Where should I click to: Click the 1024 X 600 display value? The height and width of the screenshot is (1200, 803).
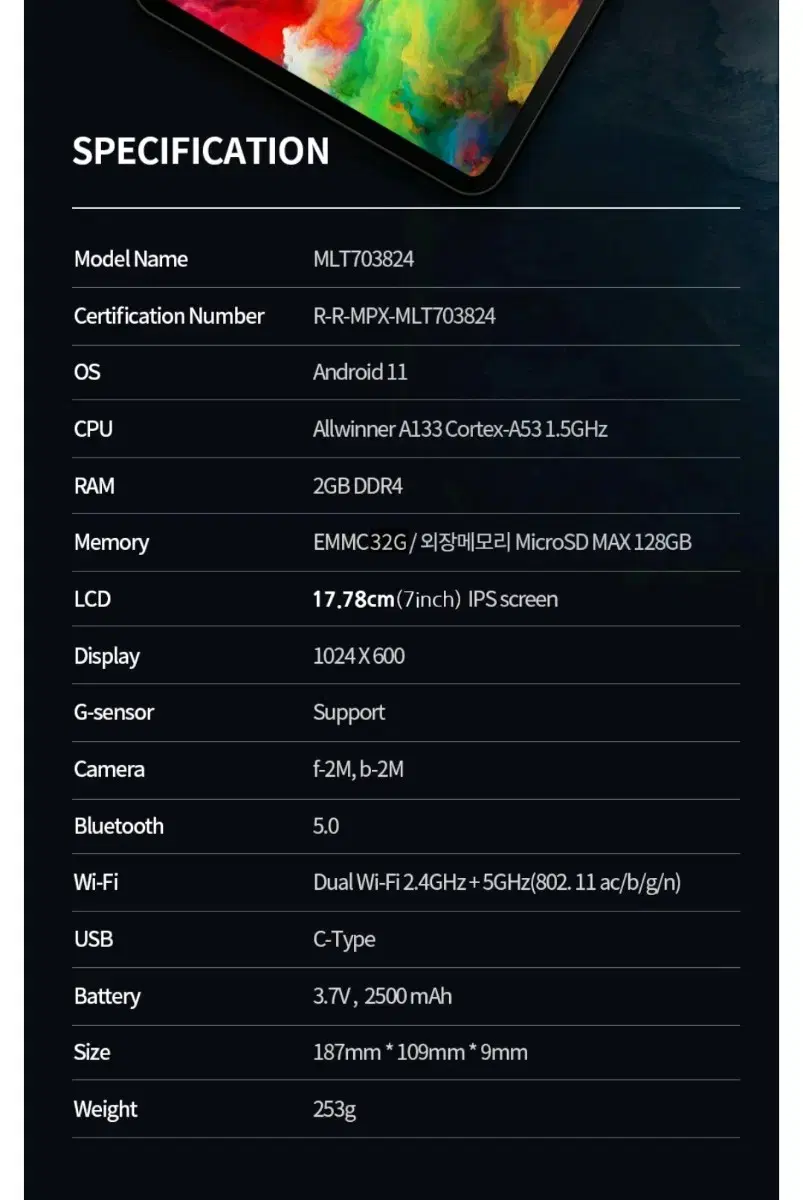[359, 656]
